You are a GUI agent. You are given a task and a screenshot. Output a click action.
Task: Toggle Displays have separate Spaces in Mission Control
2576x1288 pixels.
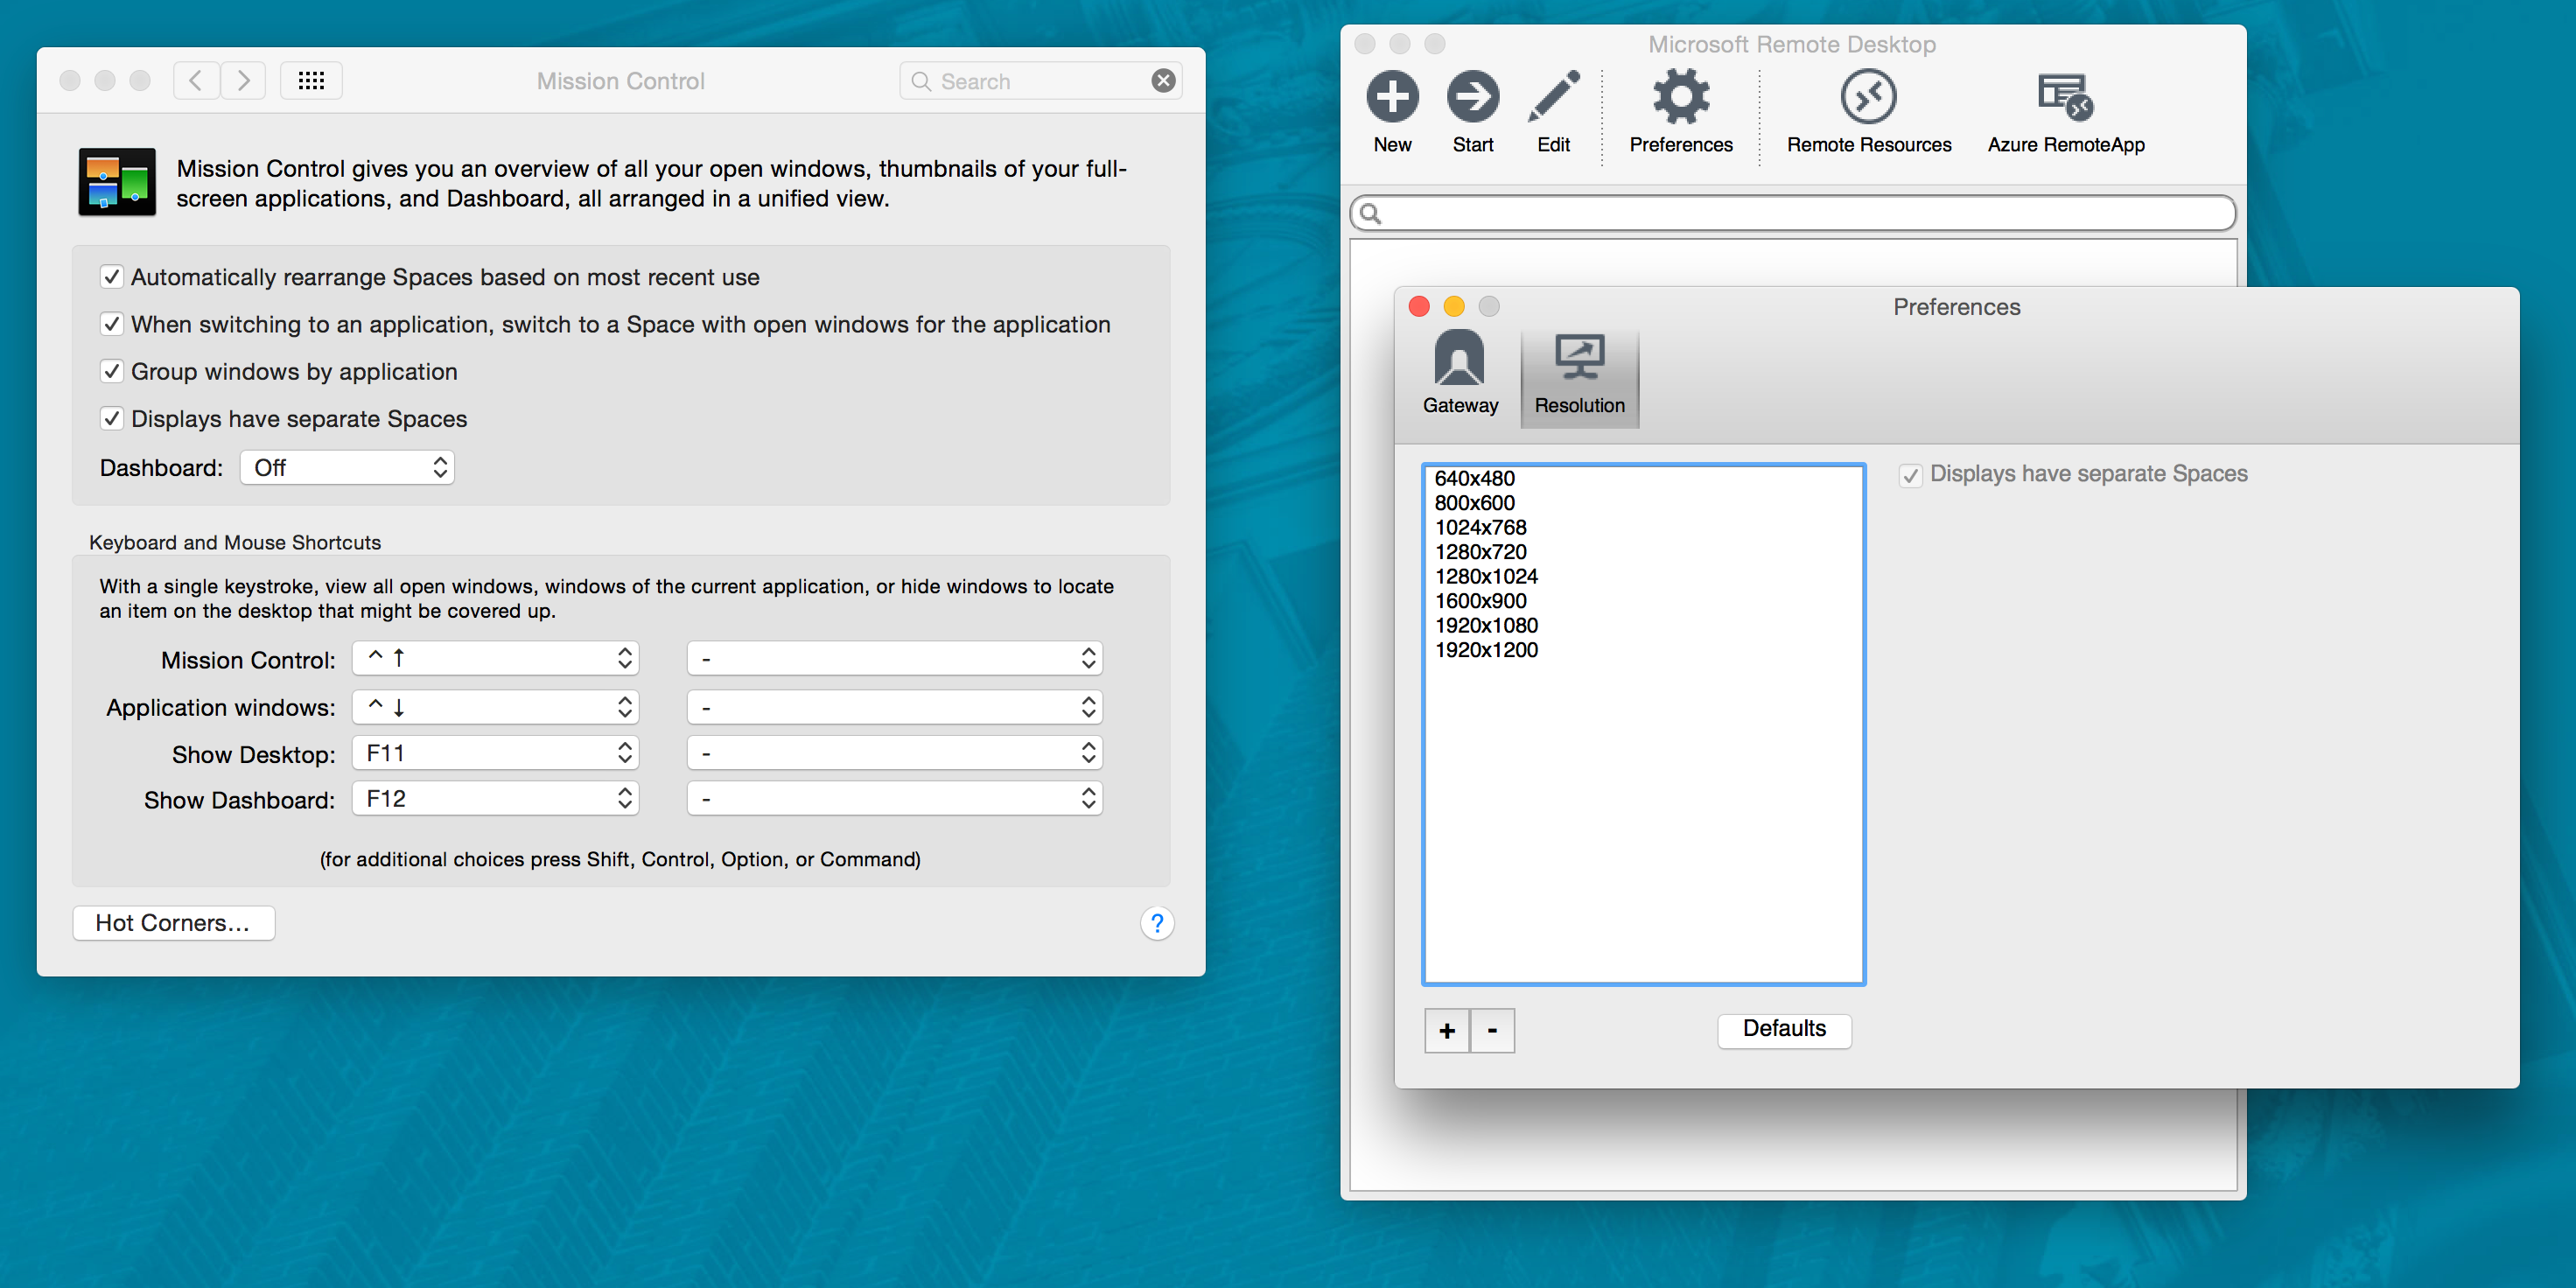point(112,418)
